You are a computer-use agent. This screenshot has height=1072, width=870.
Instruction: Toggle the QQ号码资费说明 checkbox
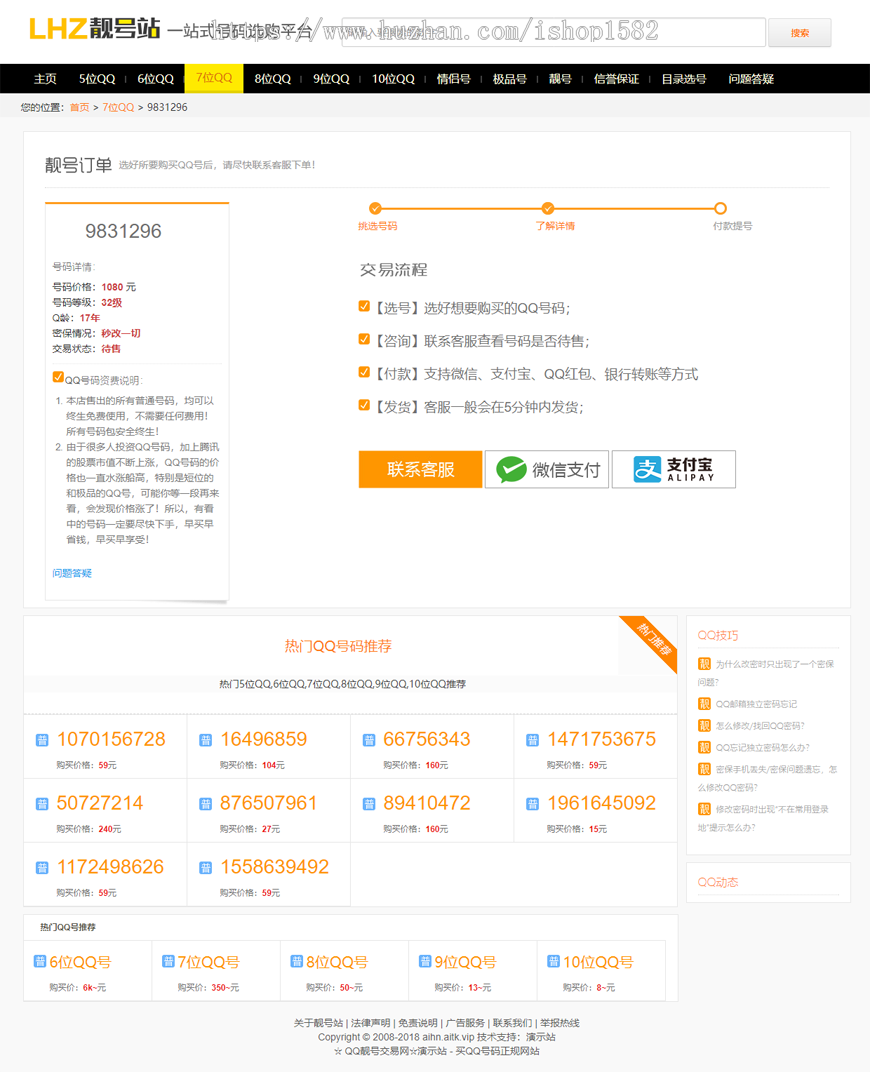click(58, 377)
